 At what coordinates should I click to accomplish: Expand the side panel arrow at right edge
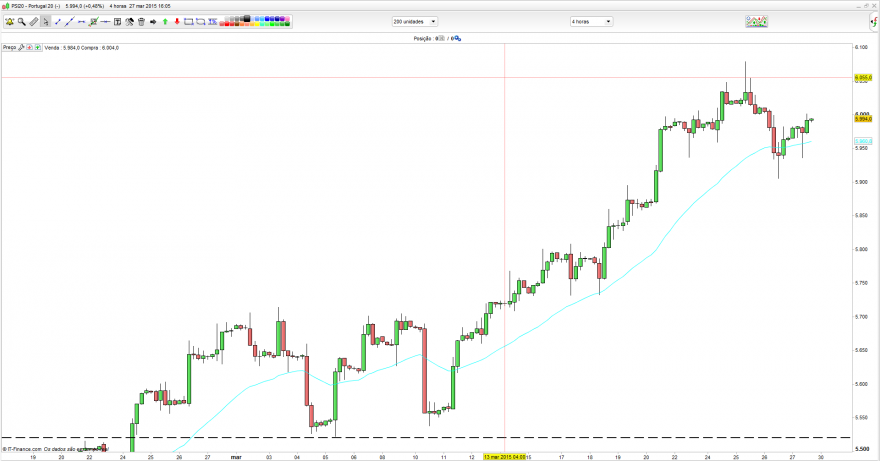click(x=874, y=22)
